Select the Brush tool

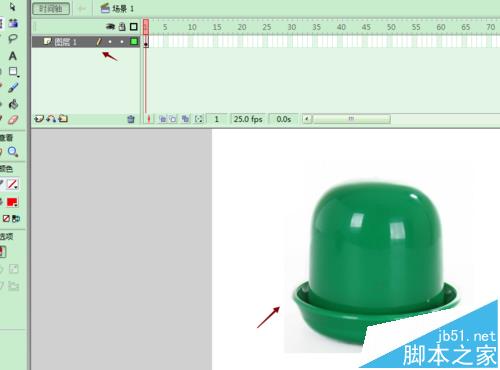pos(13,87)
